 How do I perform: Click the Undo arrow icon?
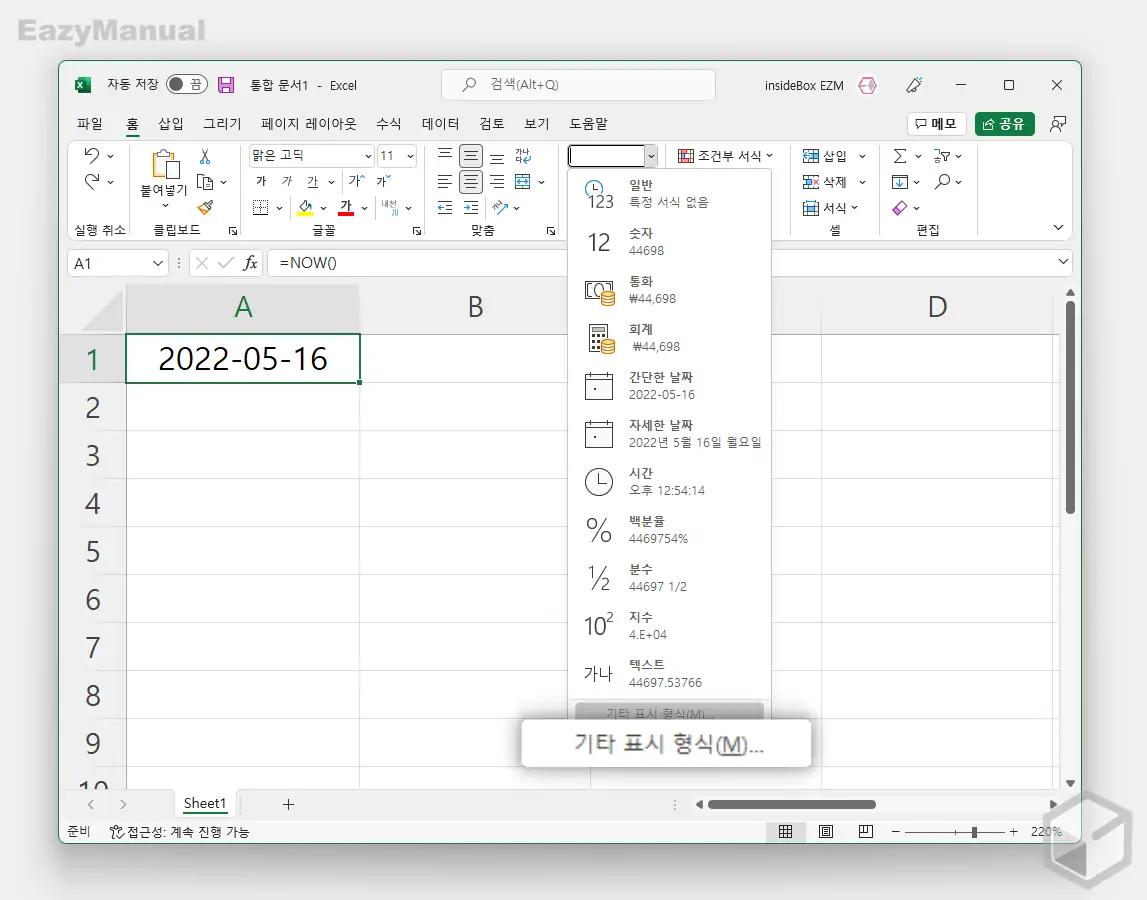(x=92, y=156)
